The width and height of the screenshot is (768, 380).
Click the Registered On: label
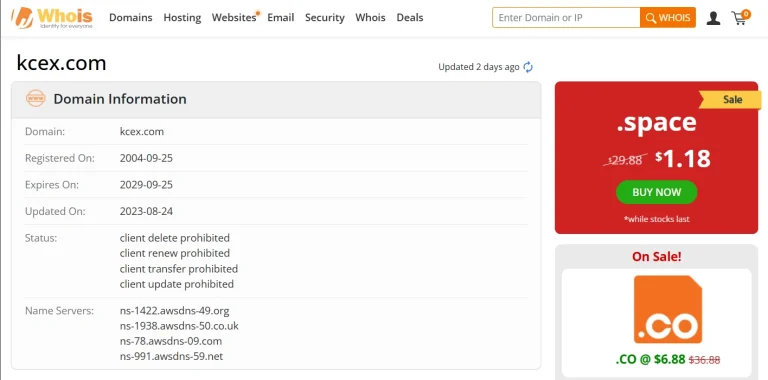60,158
